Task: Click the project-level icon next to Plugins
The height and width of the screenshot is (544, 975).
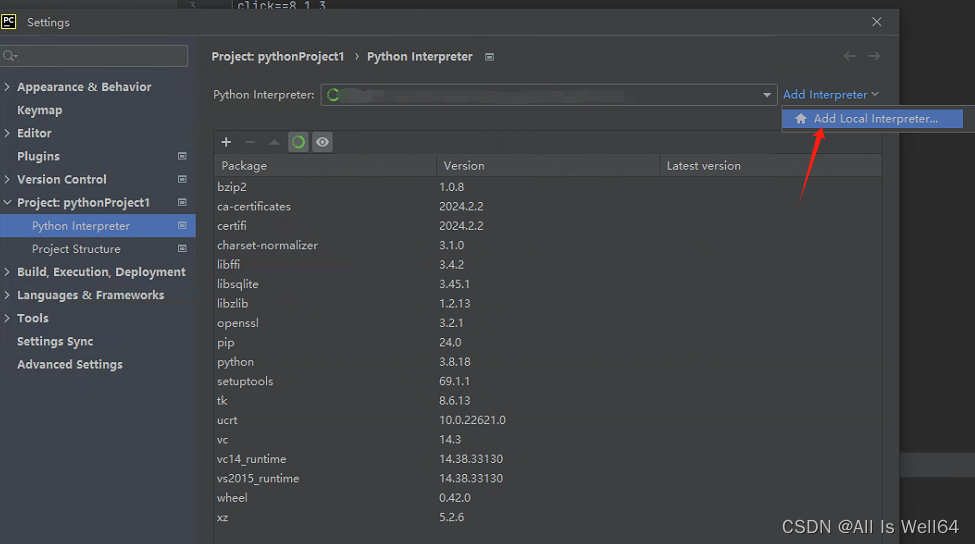Action: click(x=182, y=156)
